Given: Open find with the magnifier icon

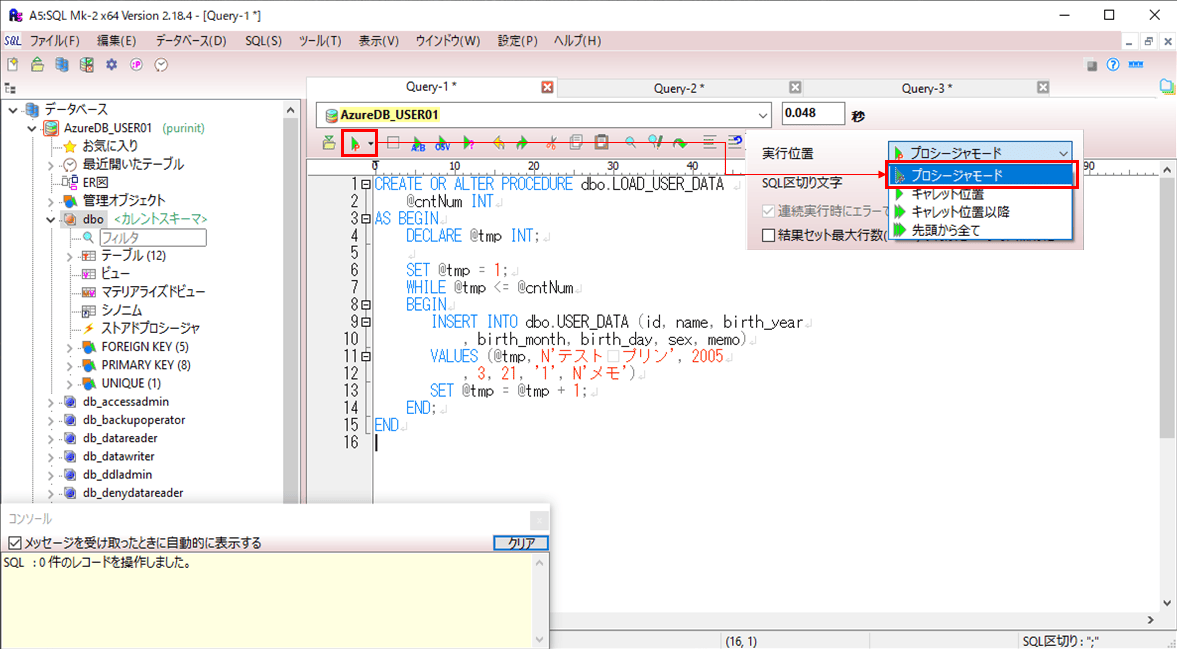Looking at the screenshot, I should coord(631,143).
